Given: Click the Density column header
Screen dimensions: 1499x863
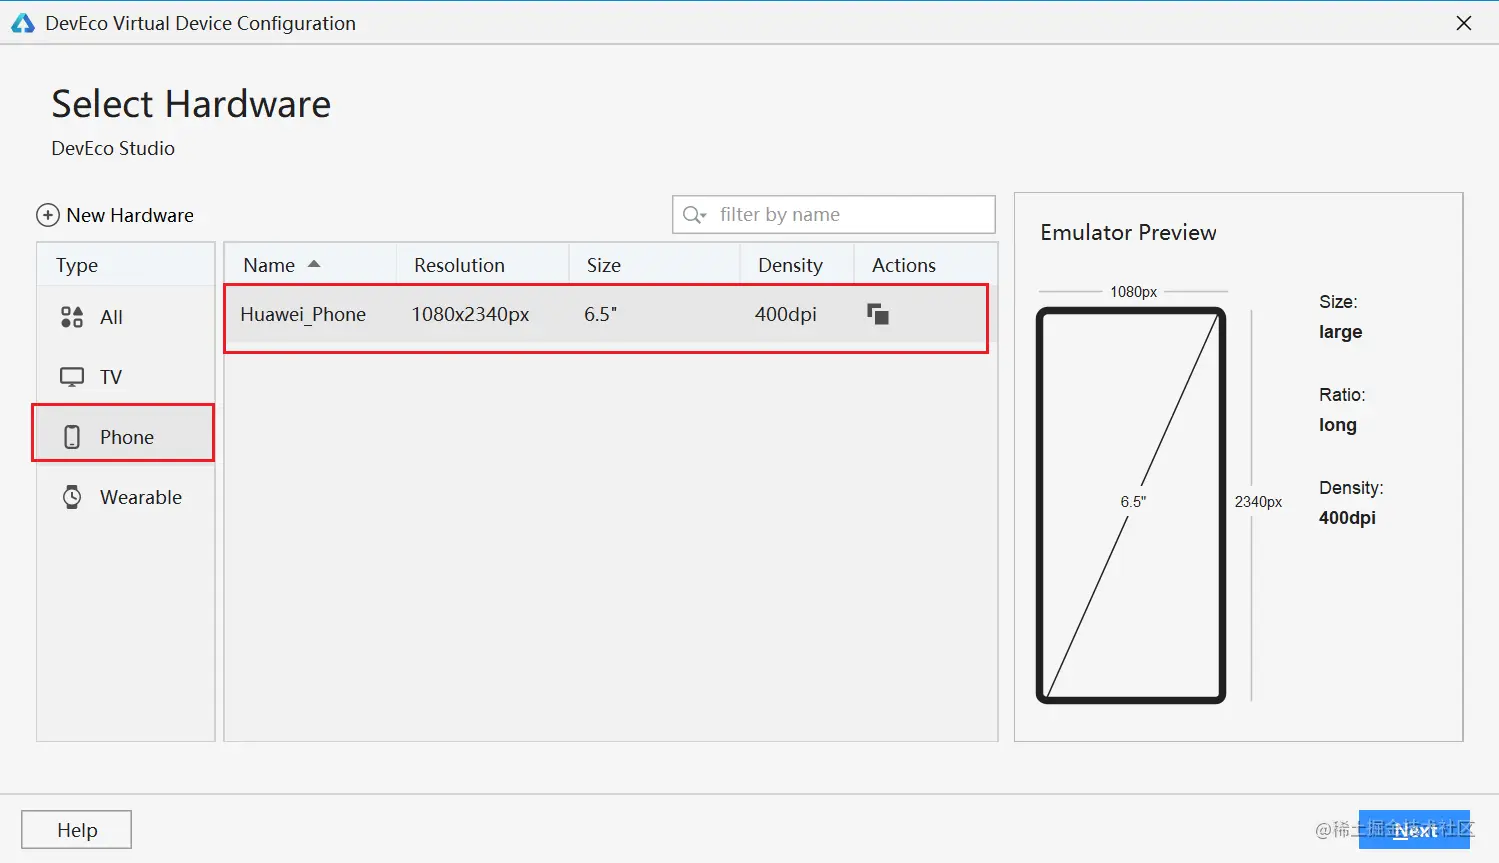Looking at the screenshot, I should 797,265.
